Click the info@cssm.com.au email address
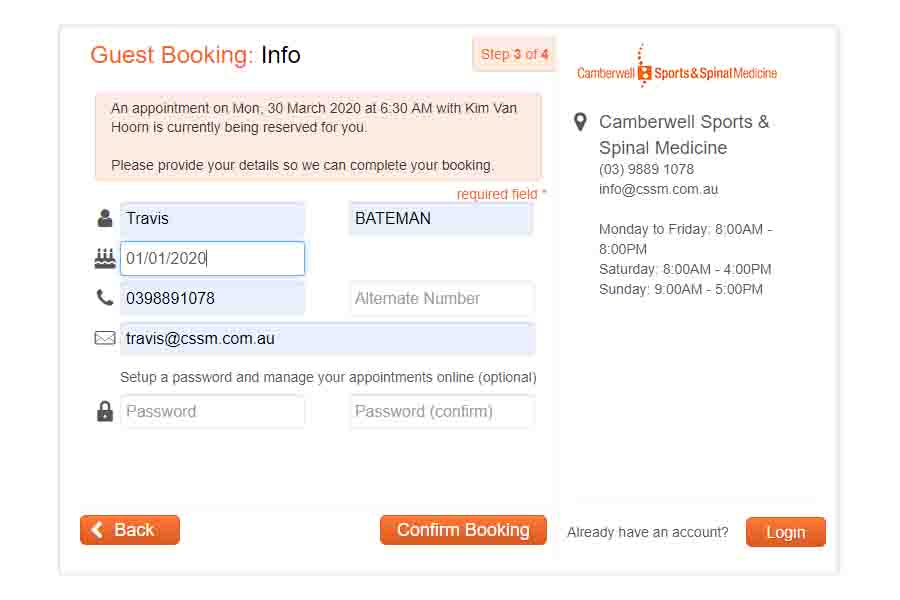The image size is (900, 600). [658, 189]
